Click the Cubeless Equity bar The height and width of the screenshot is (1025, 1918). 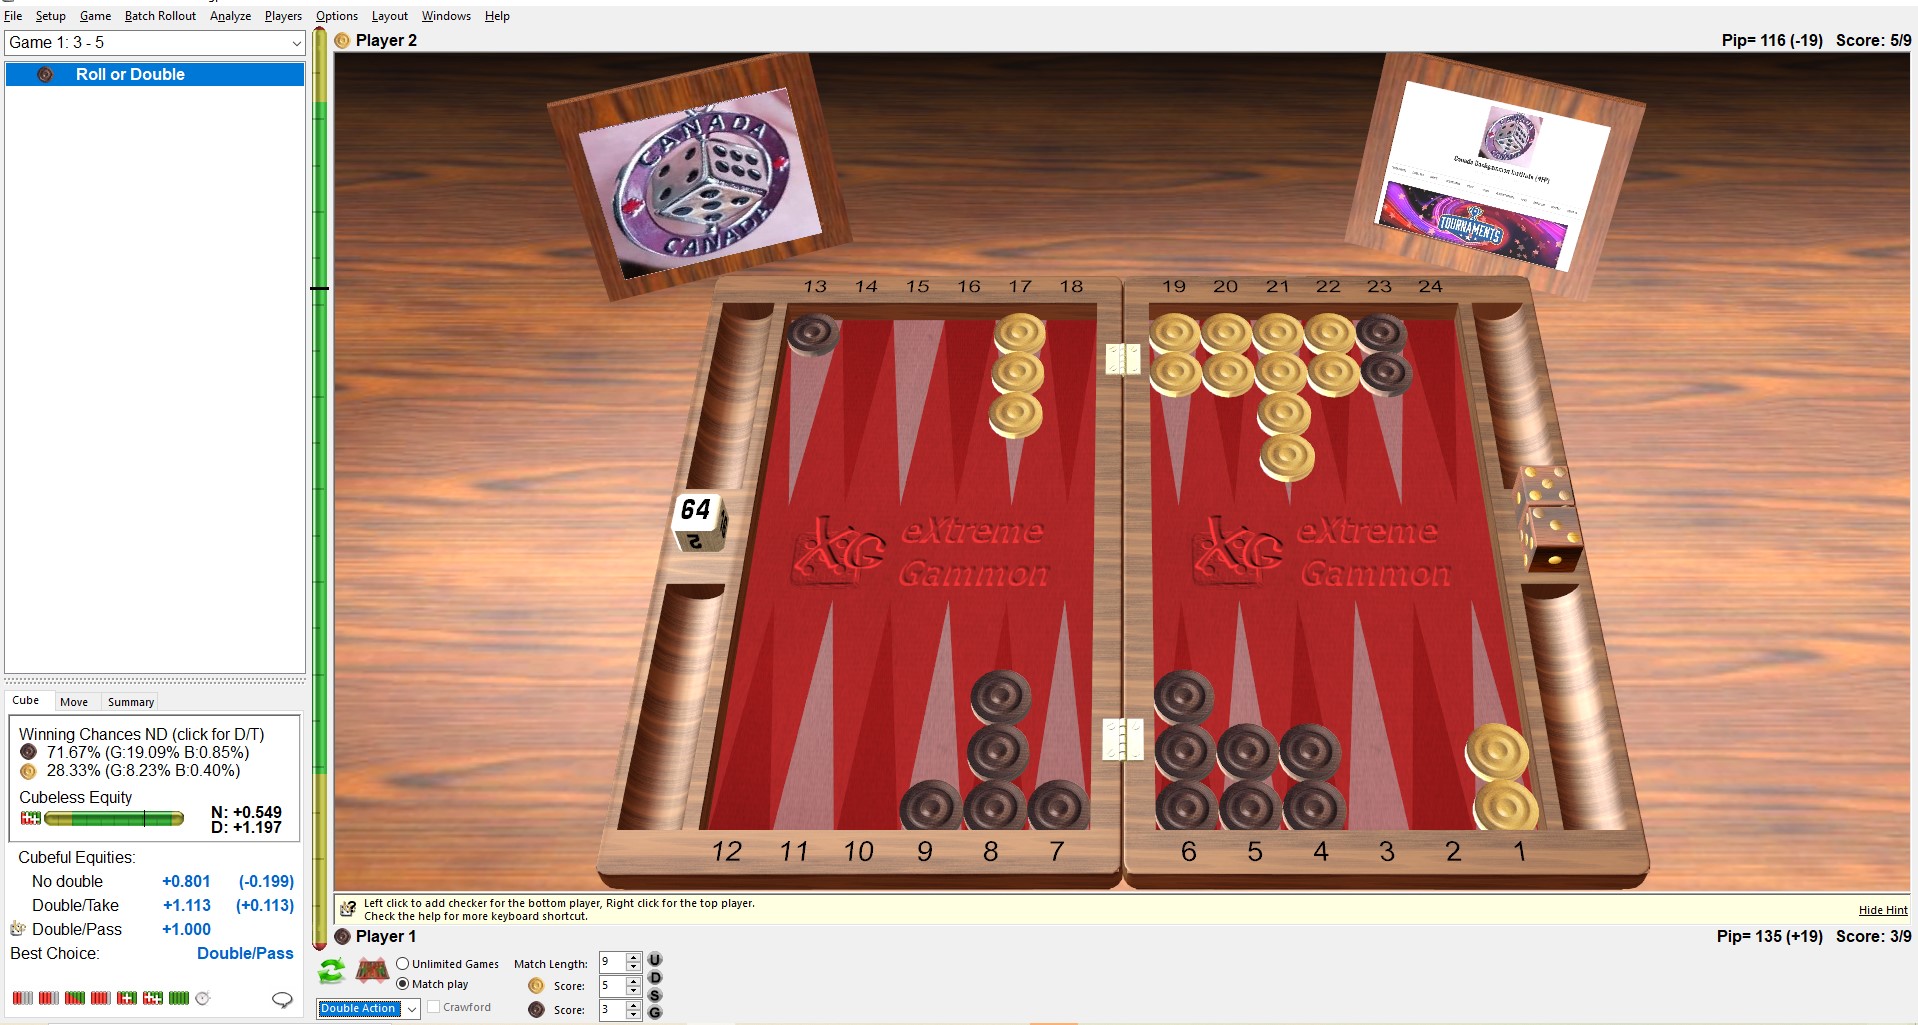click(x=113, y=819)
